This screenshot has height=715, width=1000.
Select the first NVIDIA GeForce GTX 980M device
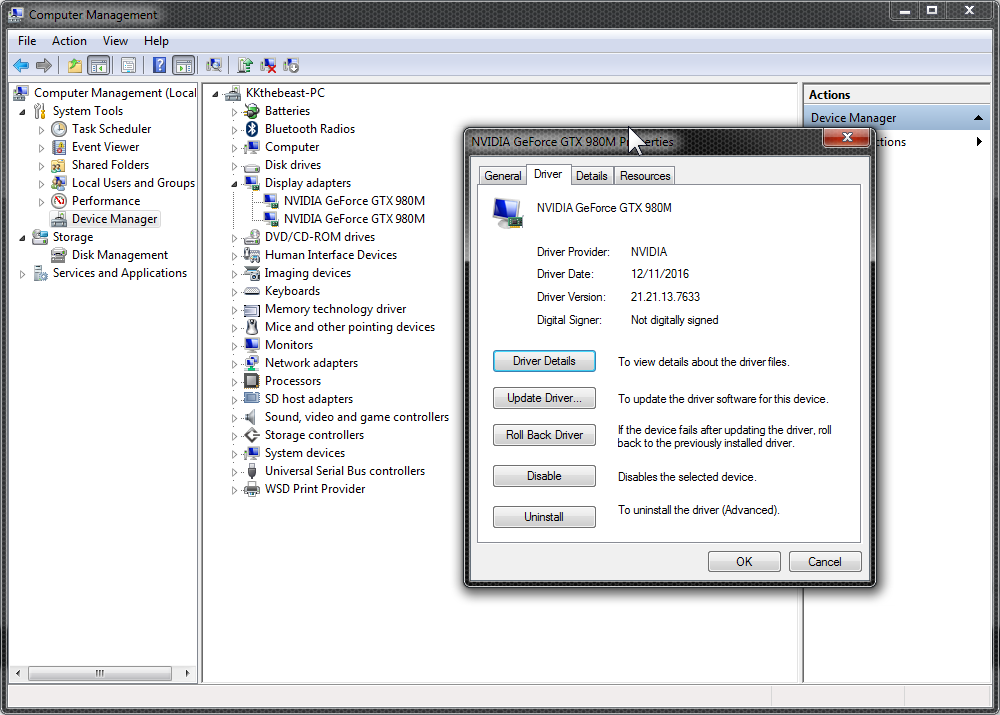tap(354, 201)
